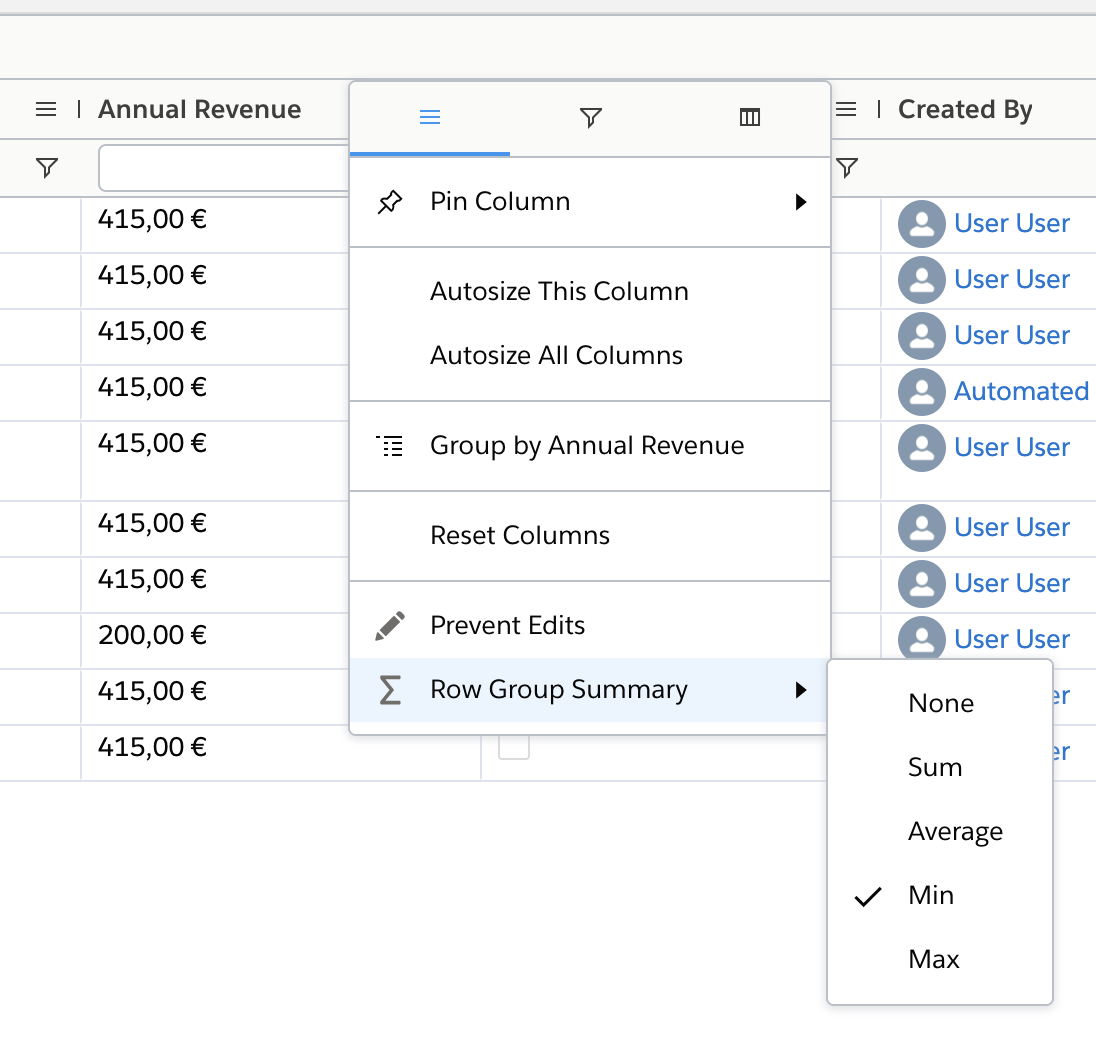Open Annual Revenue column hamburger menu
The image size is (1096, 1046).
pos(46,109)
